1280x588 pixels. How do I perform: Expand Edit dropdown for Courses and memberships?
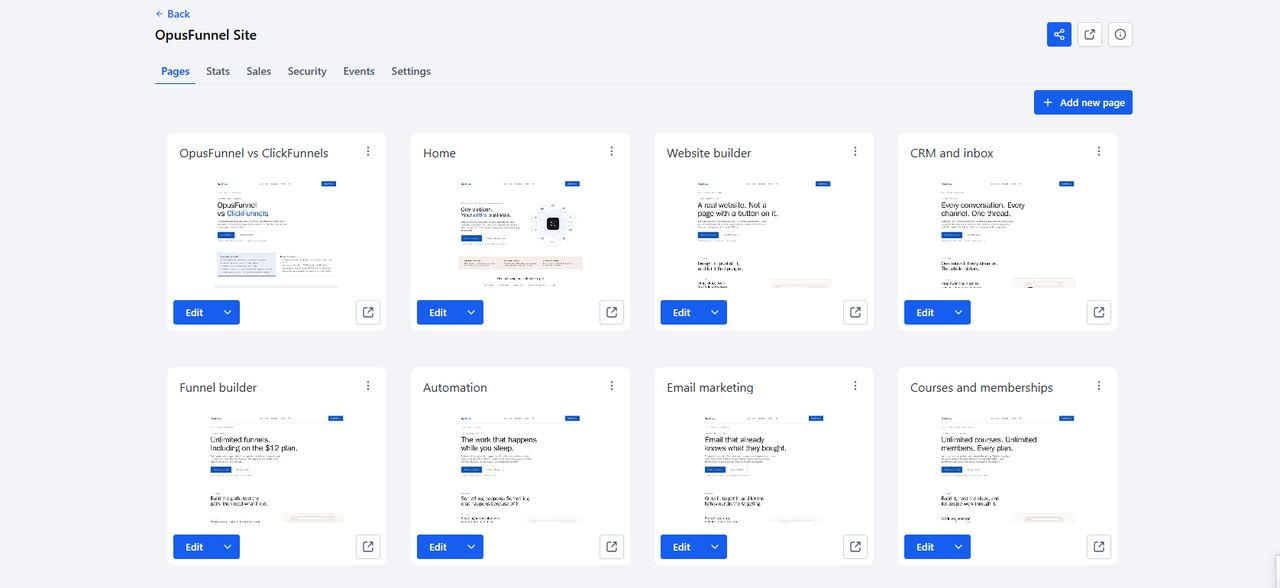958,546
